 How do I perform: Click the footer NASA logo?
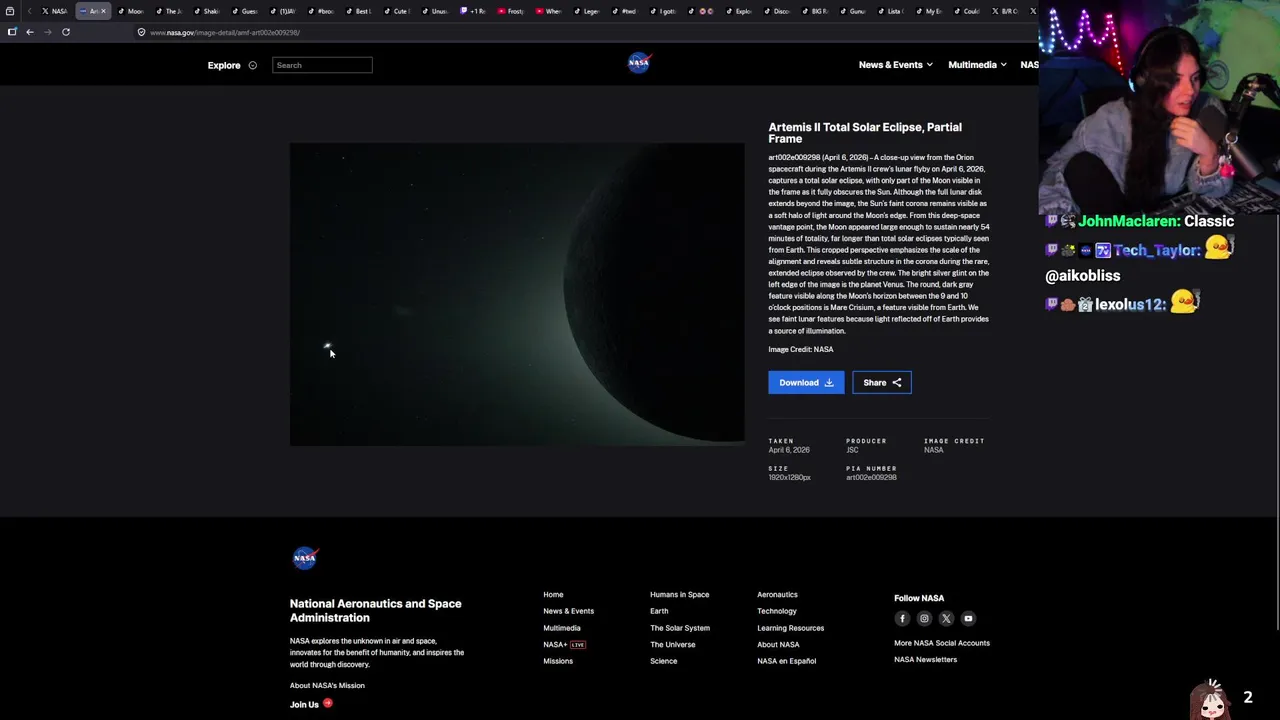305,558
